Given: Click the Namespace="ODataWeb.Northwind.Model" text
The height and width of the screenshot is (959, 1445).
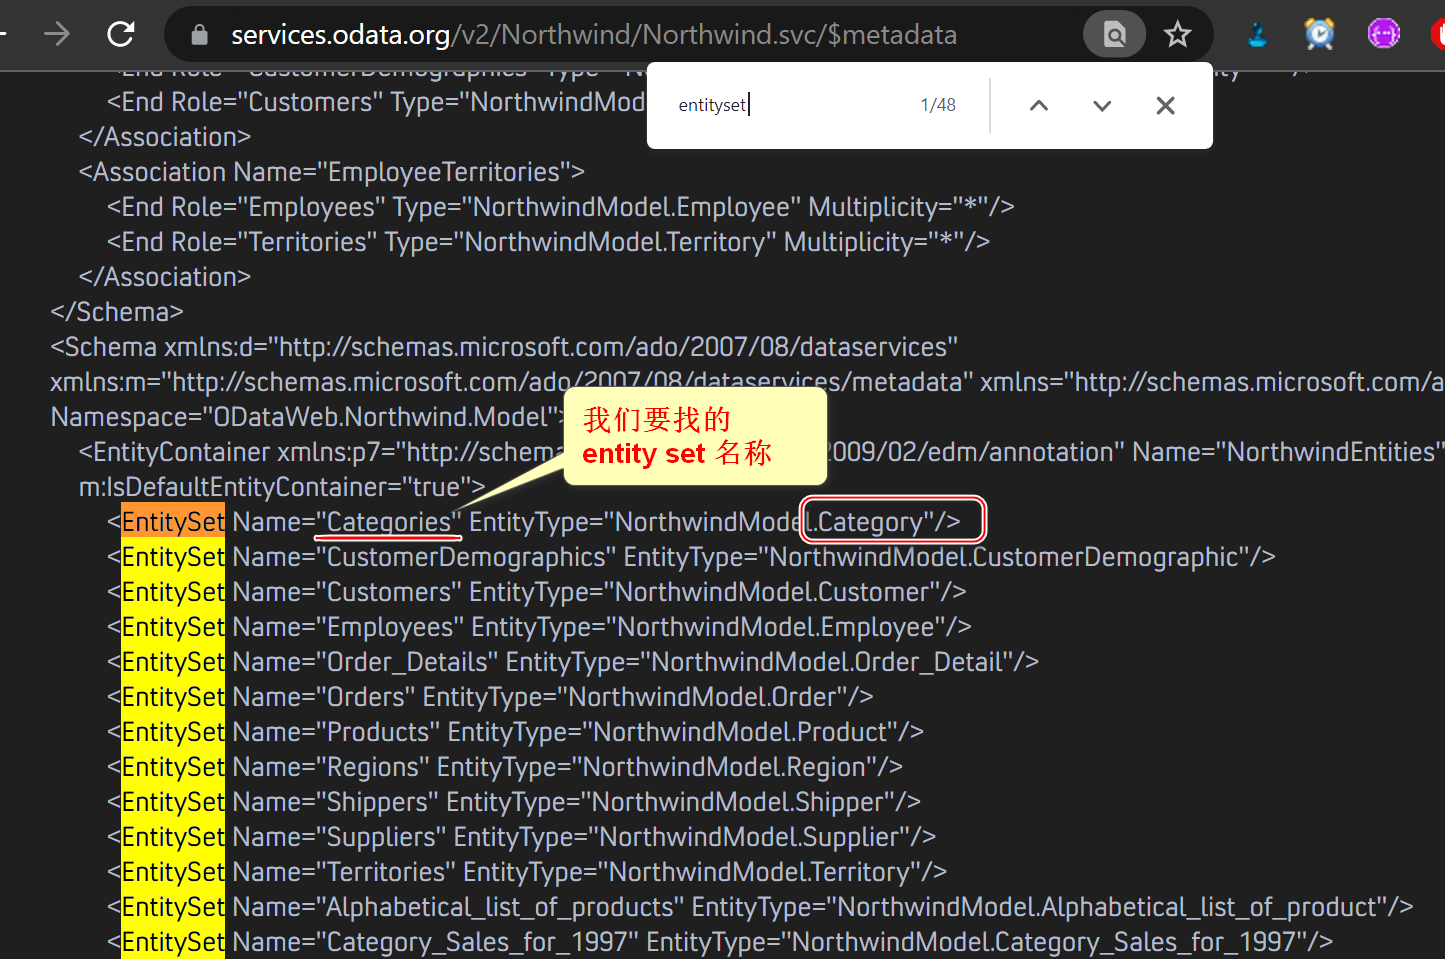Looking at the screenshot, I should (x=308, y=417).
